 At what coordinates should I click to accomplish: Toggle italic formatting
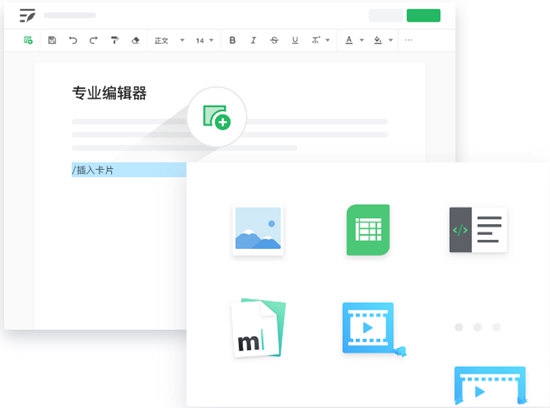click(x=253, y=40)
